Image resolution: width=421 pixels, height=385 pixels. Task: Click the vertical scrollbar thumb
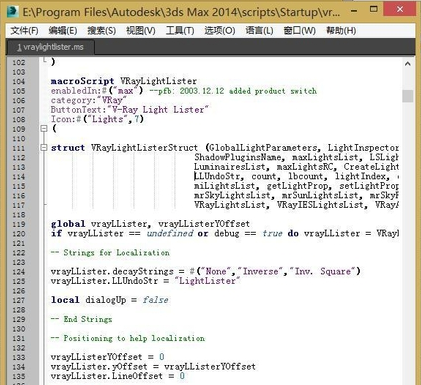(407, 96)
